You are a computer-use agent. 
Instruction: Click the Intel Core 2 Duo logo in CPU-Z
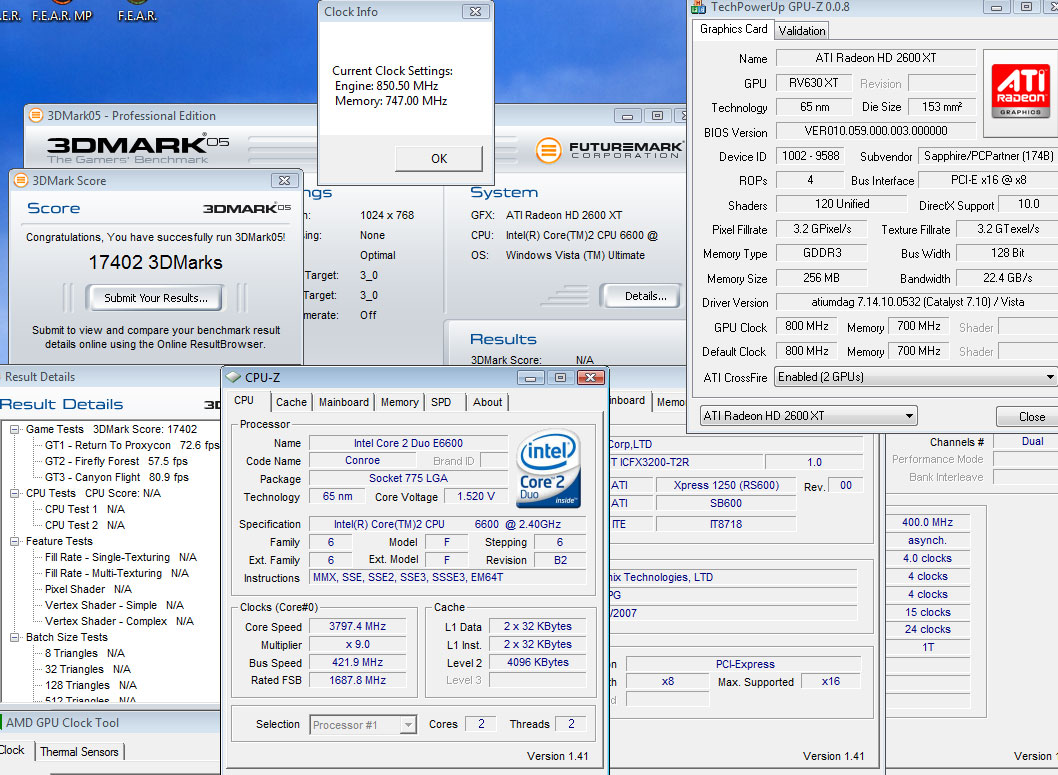pyautogui.click(x=549, y=469)
